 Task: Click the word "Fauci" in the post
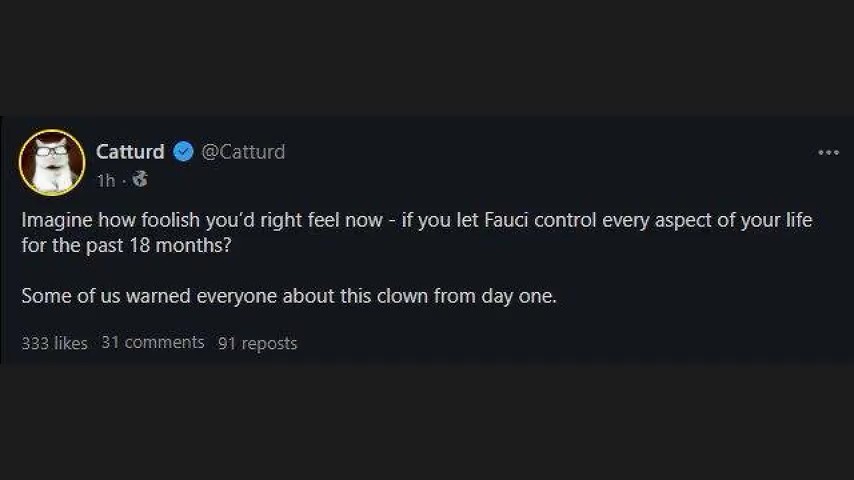tap(507, 220)
